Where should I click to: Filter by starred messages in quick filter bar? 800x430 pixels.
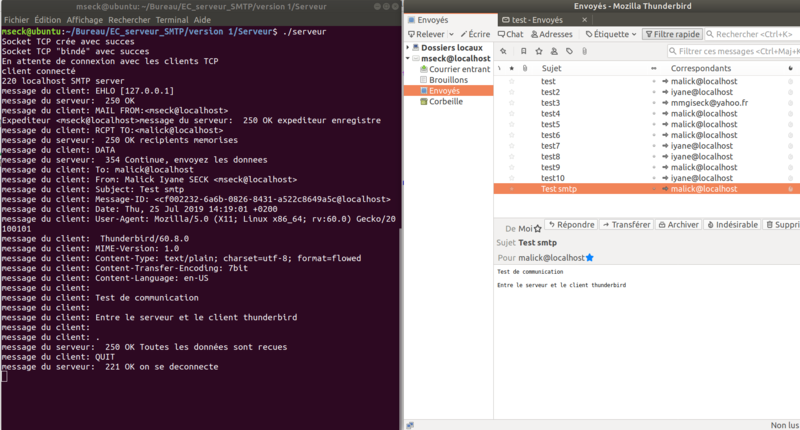(x=539, y=50)
